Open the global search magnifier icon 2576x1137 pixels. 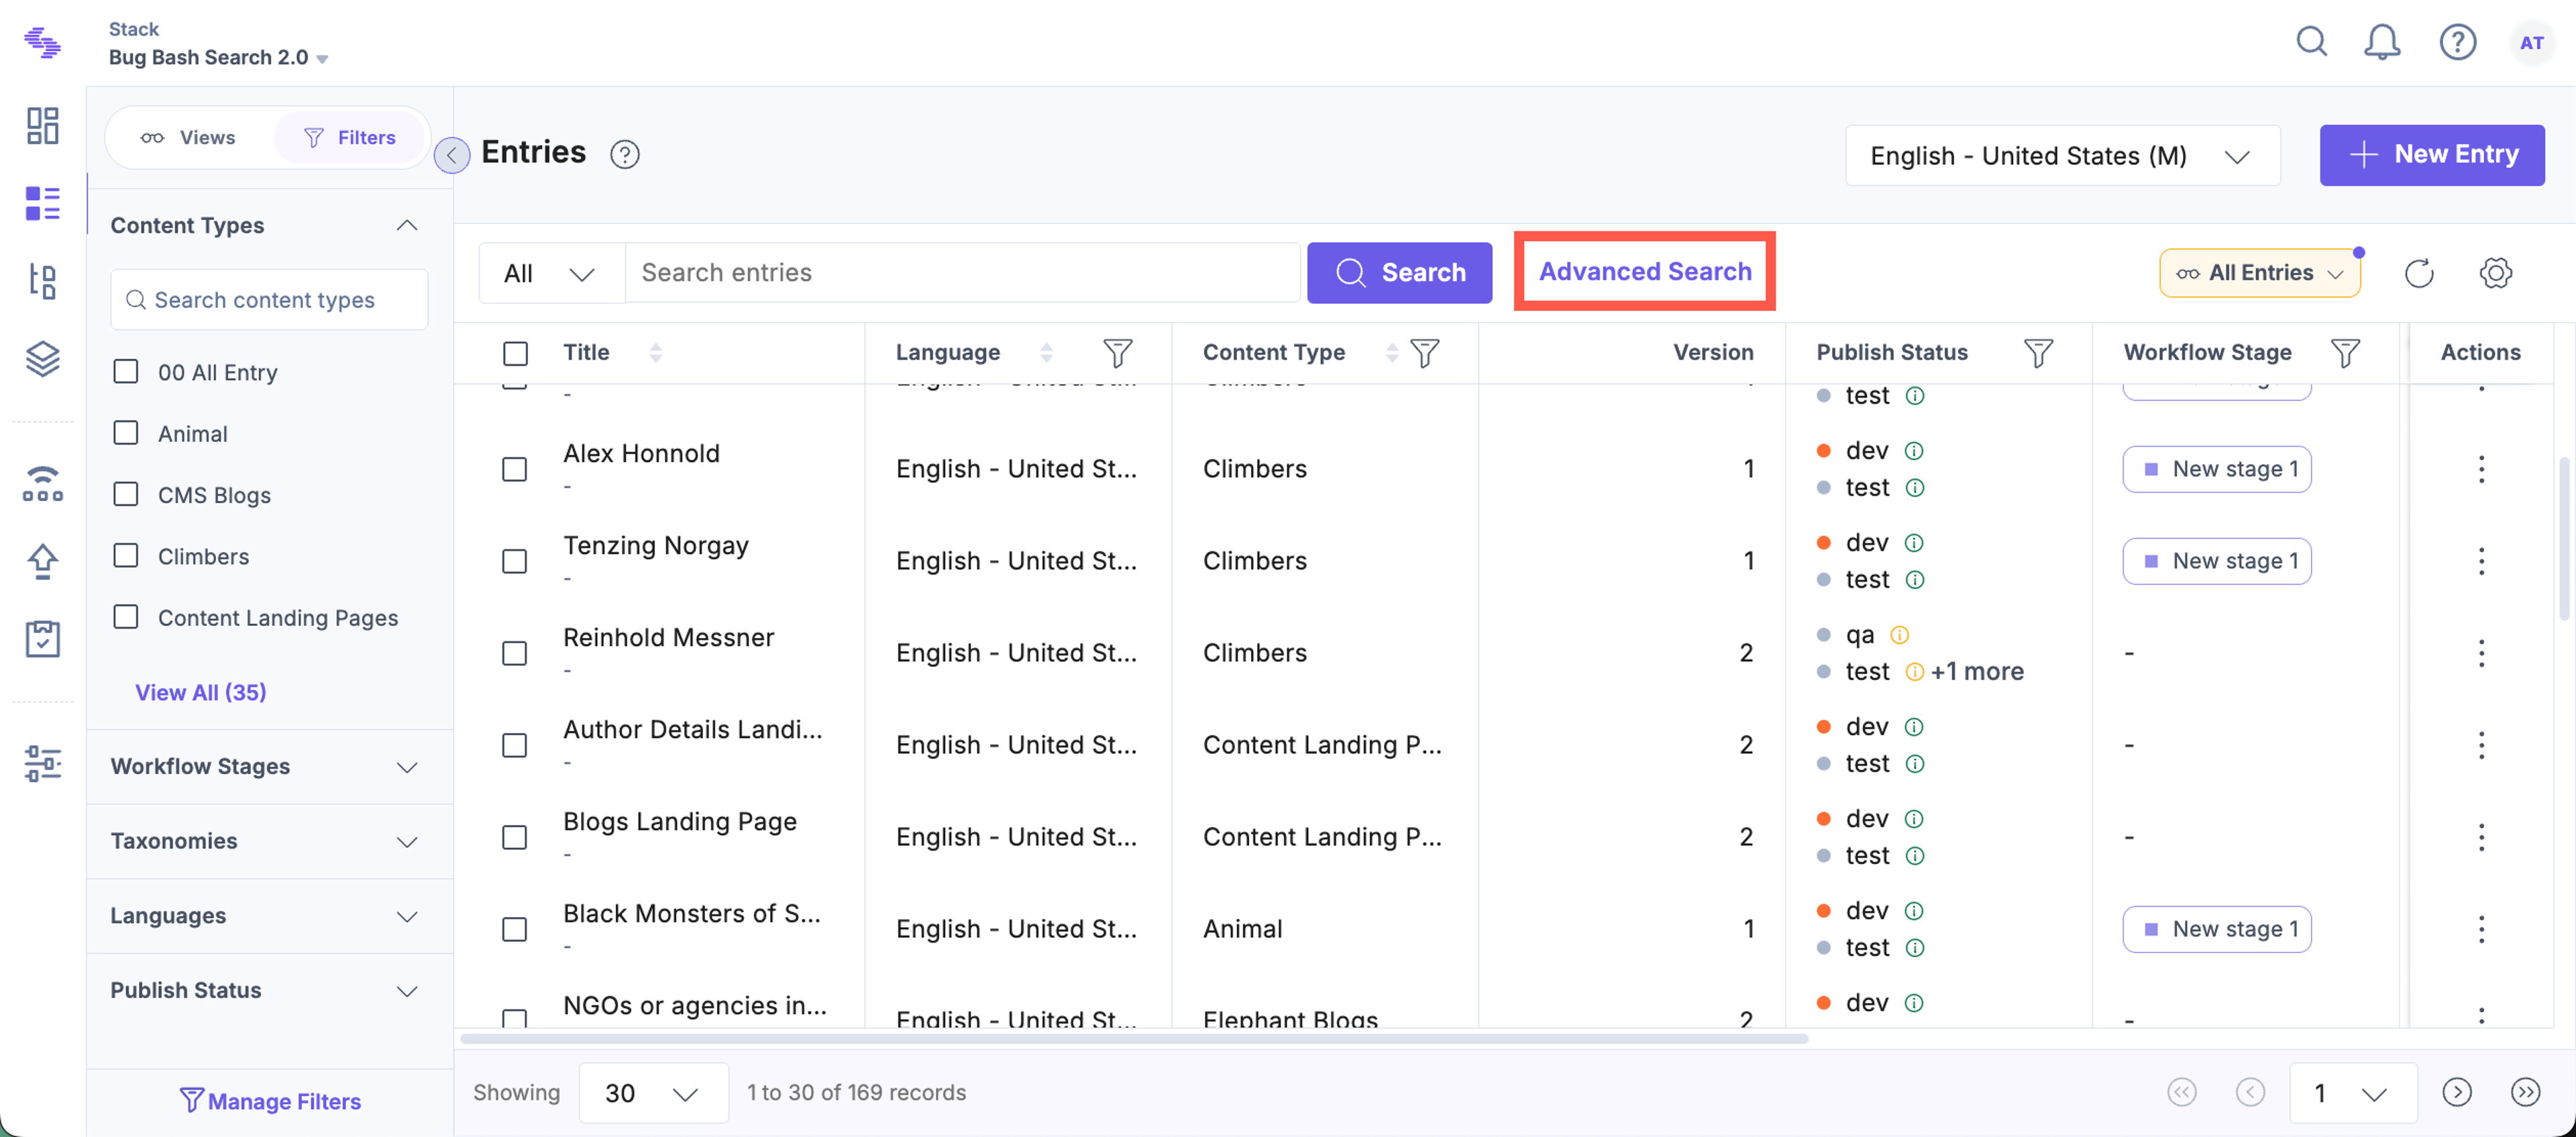click(2311, 42)
